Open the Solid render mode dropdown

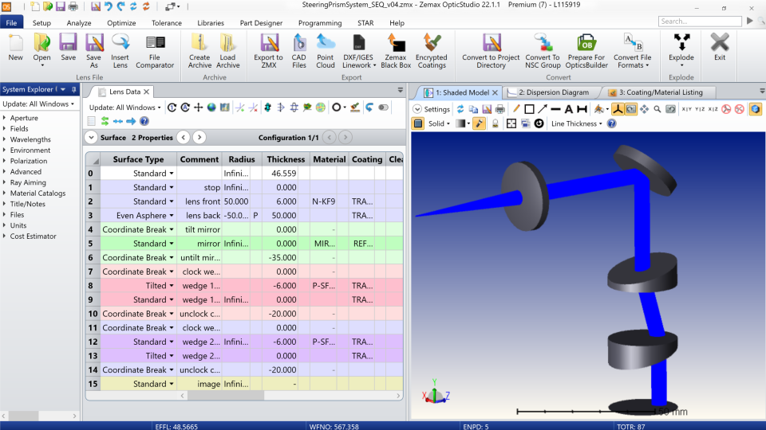pos(439,124)
